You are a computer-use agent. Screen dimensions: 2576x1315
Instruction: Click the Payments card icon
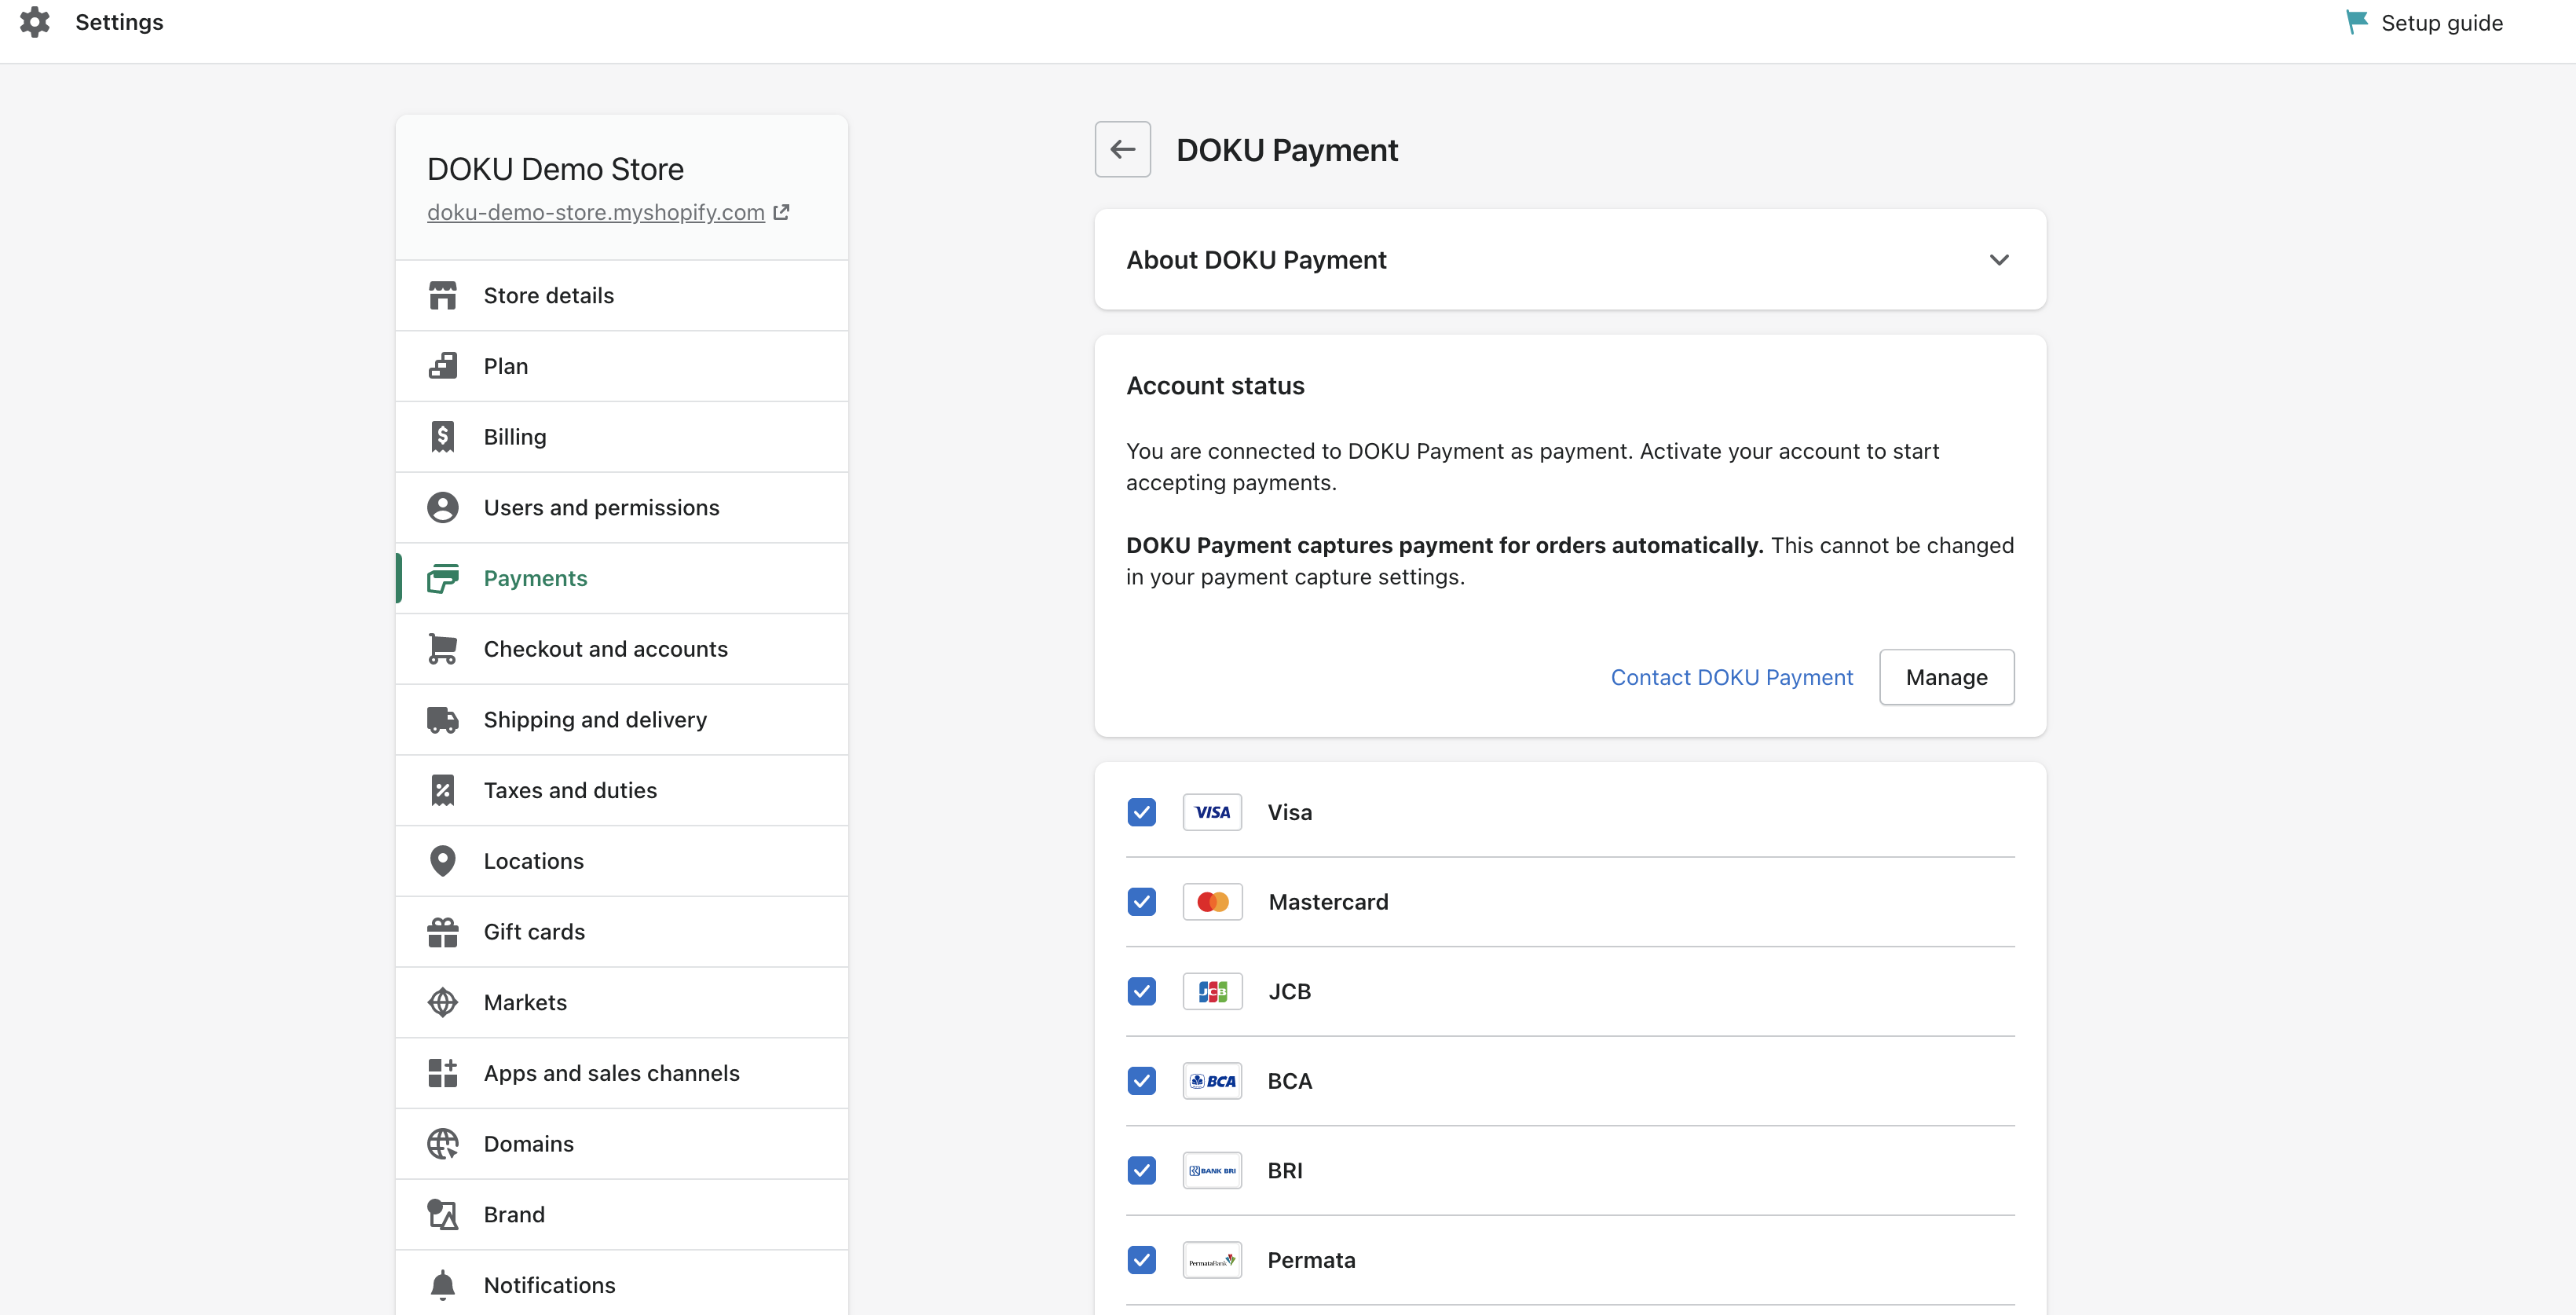click(443, 578)
